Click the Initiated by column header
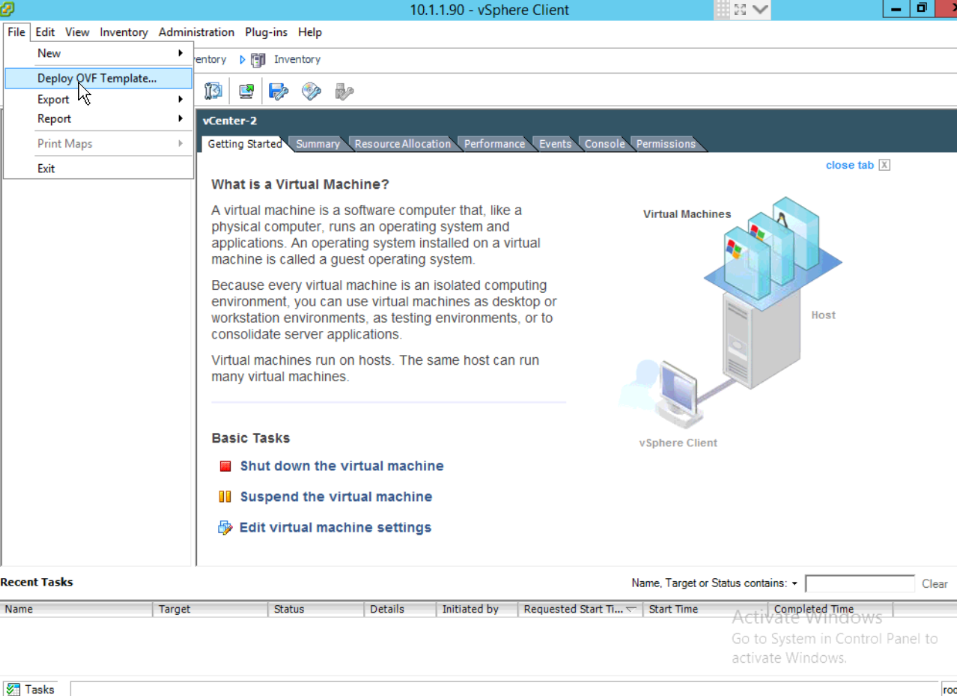 (477, 609)
